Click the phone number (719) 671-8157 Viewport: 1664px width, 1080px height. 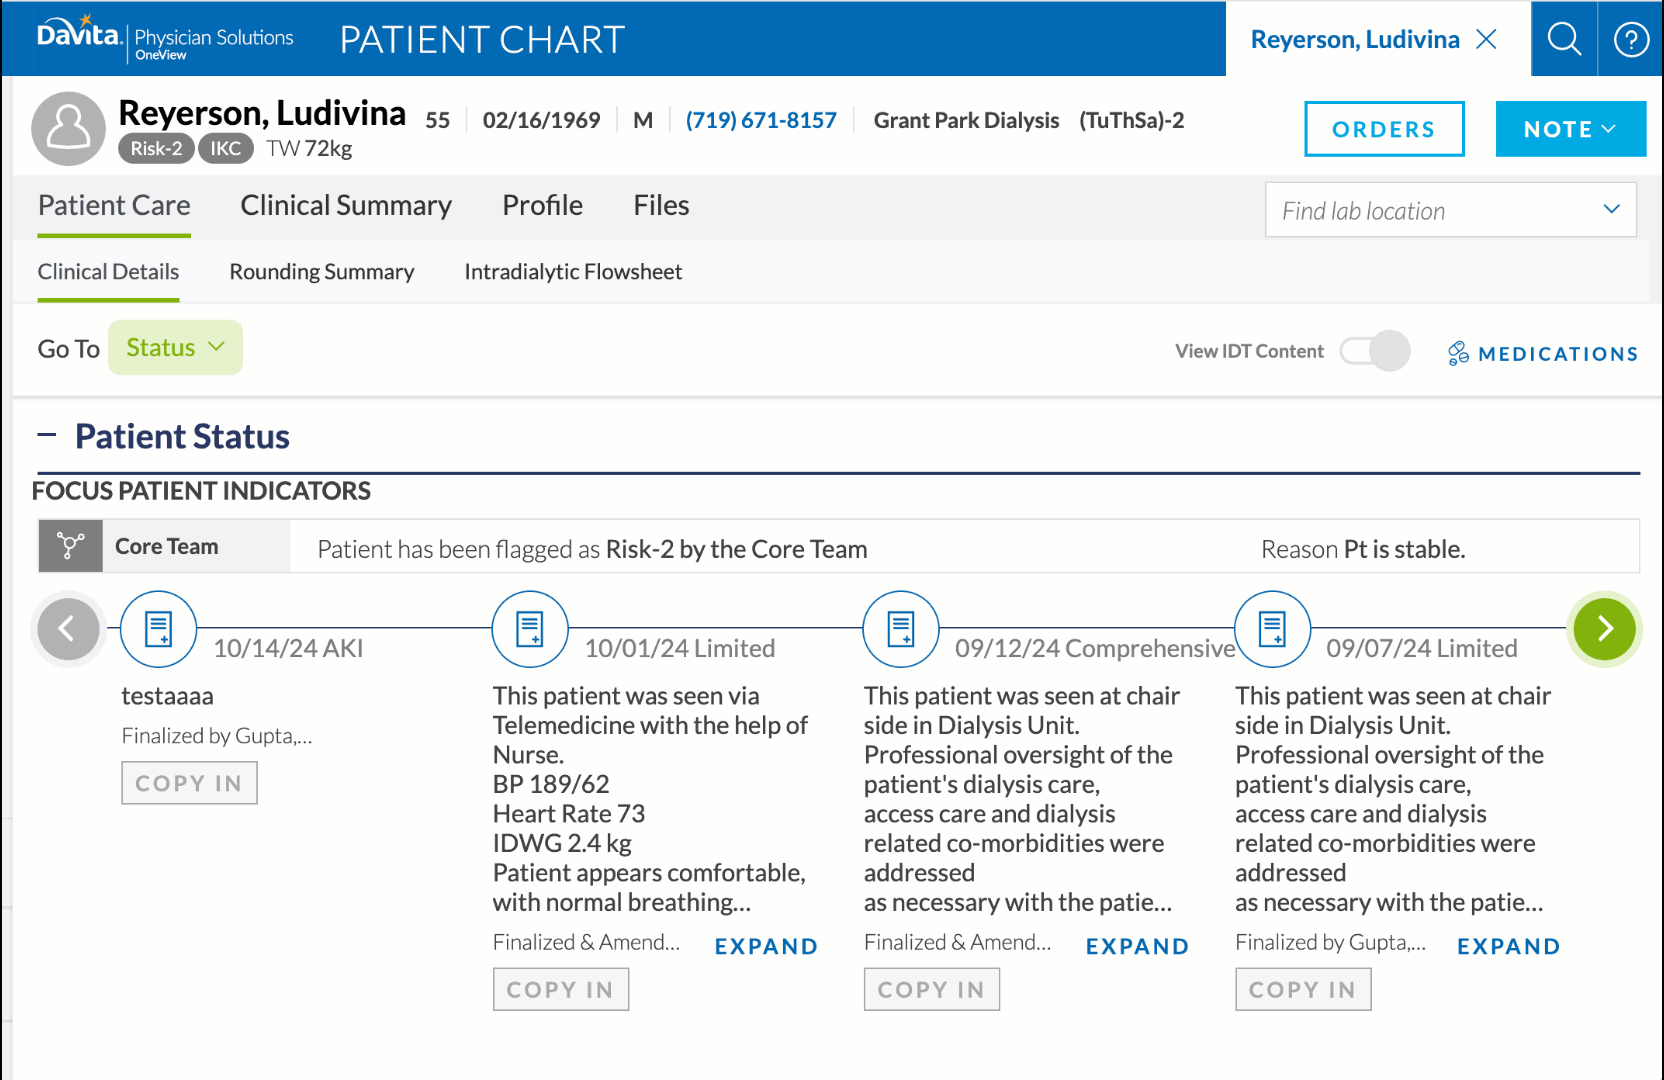[761, 120]
